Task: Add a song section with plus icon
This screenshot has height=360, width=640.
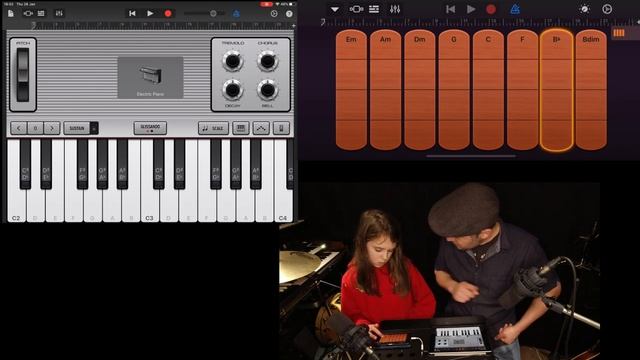Action: 293,26
